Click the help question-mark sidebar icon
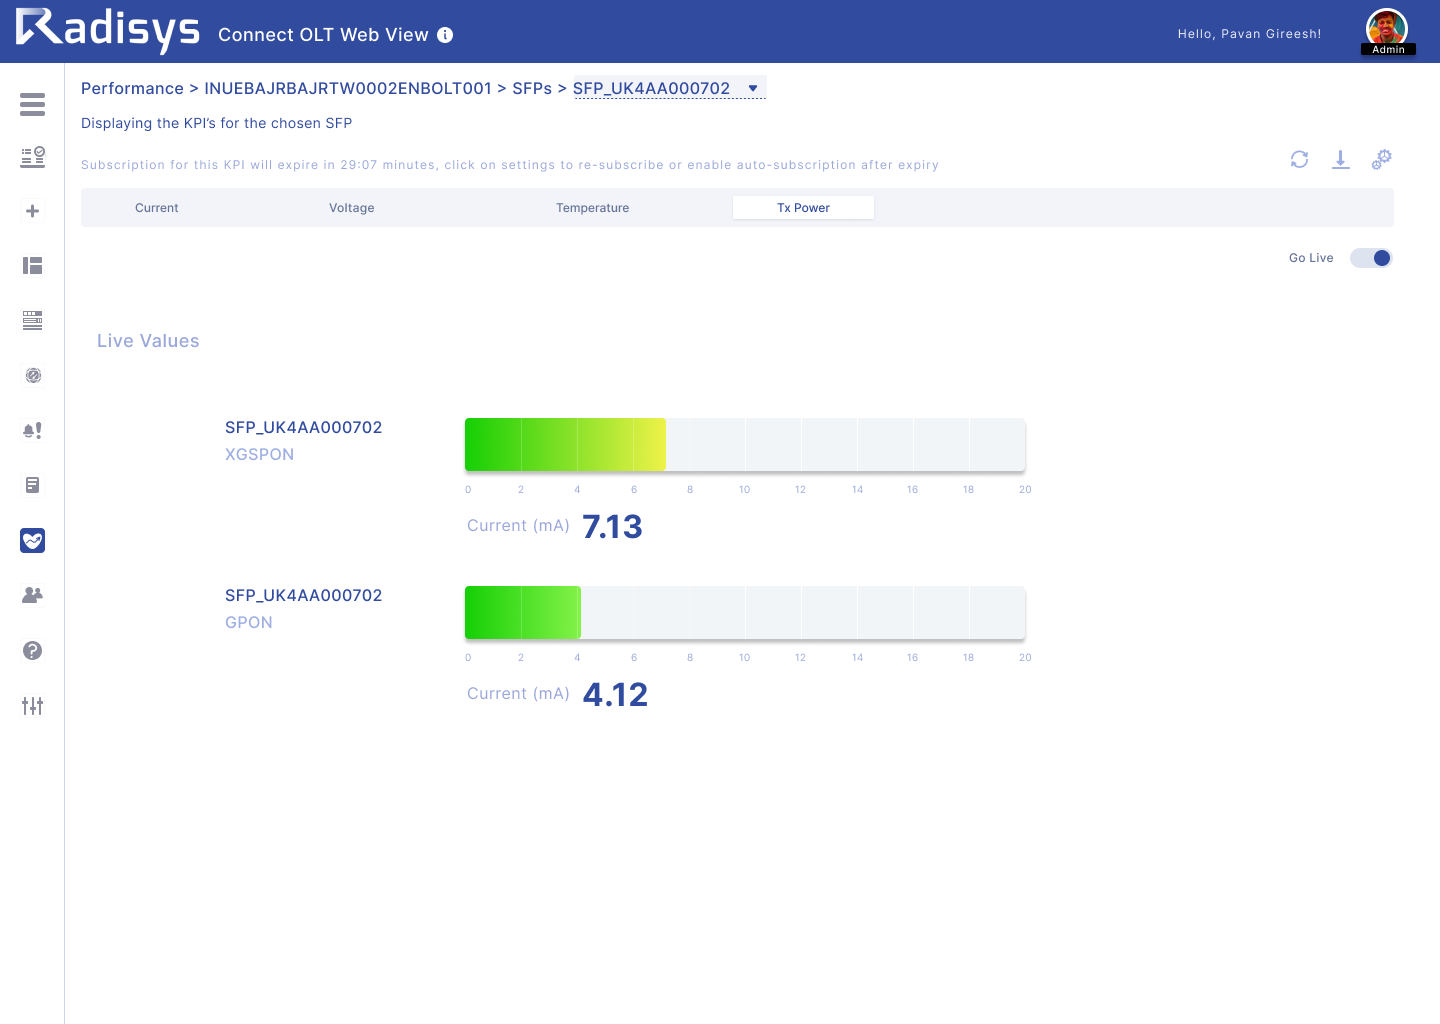 tap(32, 650)
